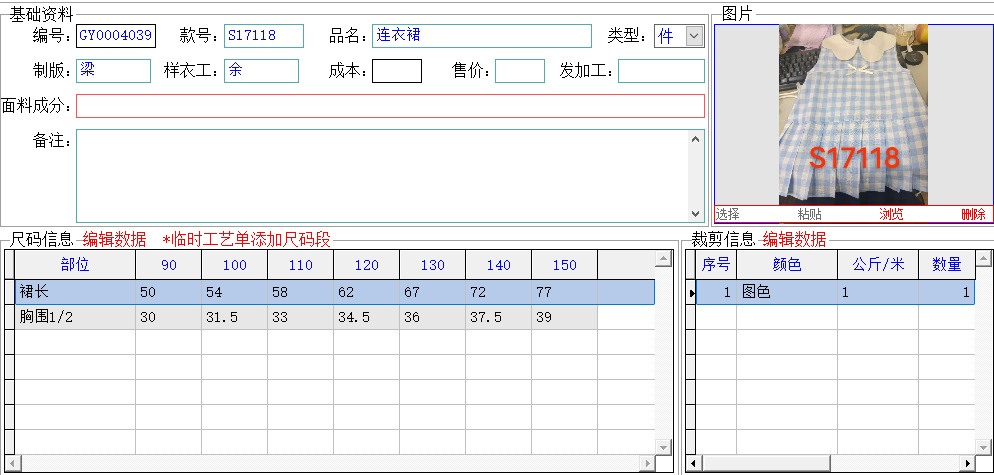This screenshot has height=475, width=994.
Task: Click 粘贴 under the picture
Action: tap(810, 214)
